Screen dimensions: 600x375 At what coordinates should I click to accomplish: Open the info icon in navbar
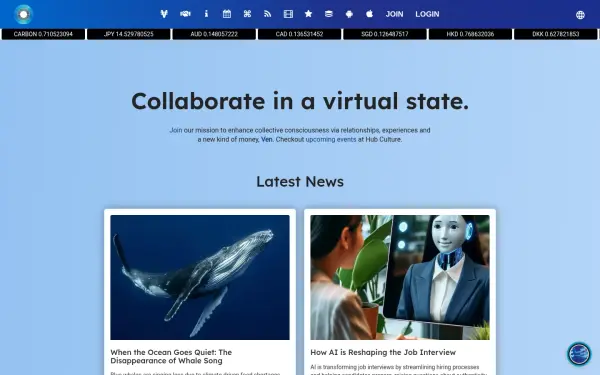[206, 14]
